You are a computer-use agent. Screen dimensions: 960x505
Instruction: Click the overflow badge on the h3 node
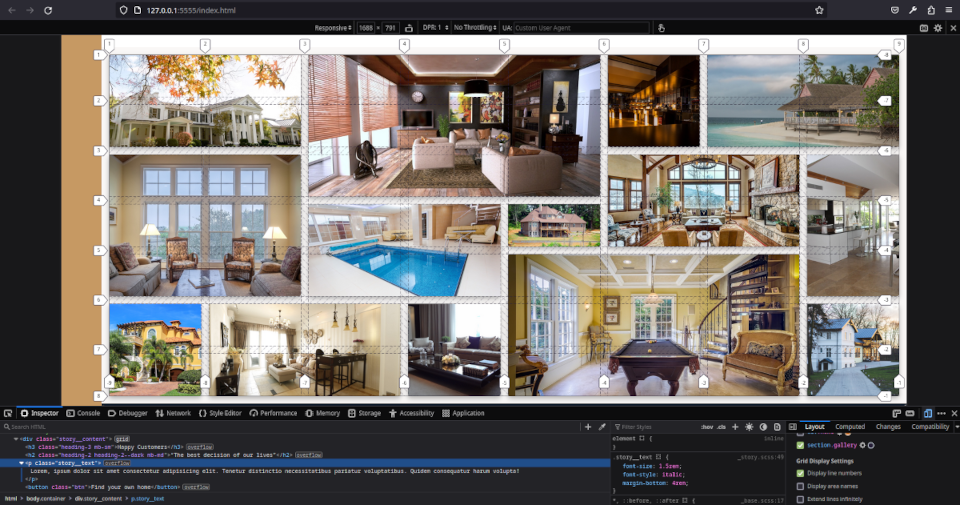pos(200,447)
